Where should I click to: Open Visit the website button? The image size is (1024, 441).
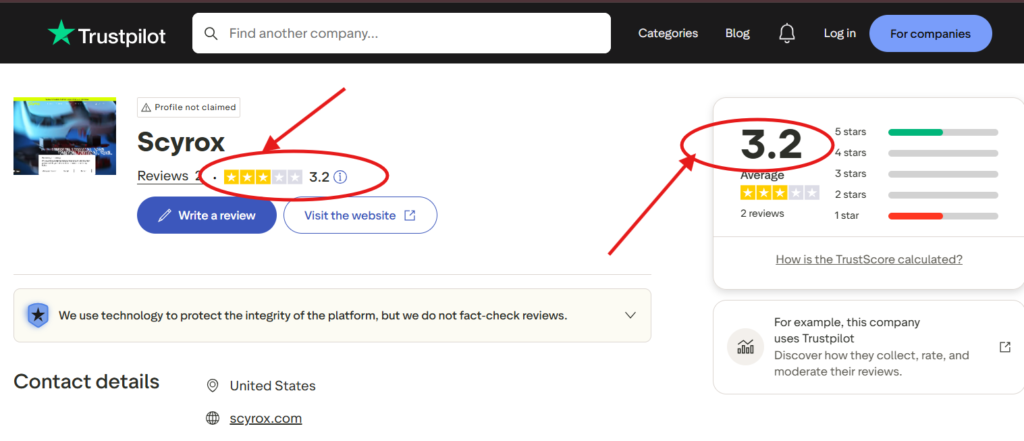[360, 215]
